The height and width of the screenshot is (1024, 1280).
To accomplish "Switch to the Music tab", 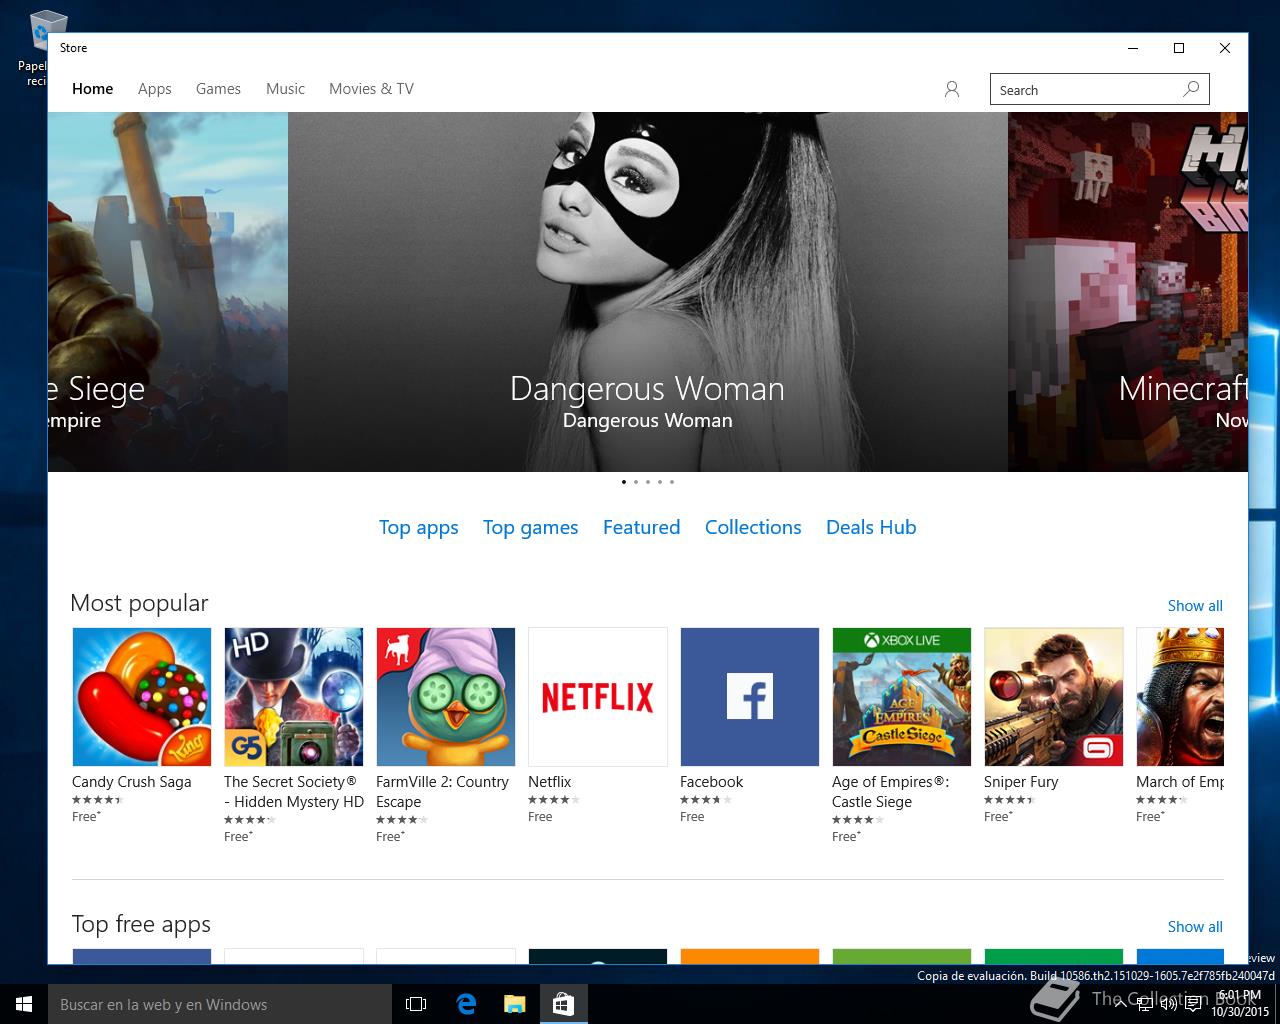I will point(285,89).
